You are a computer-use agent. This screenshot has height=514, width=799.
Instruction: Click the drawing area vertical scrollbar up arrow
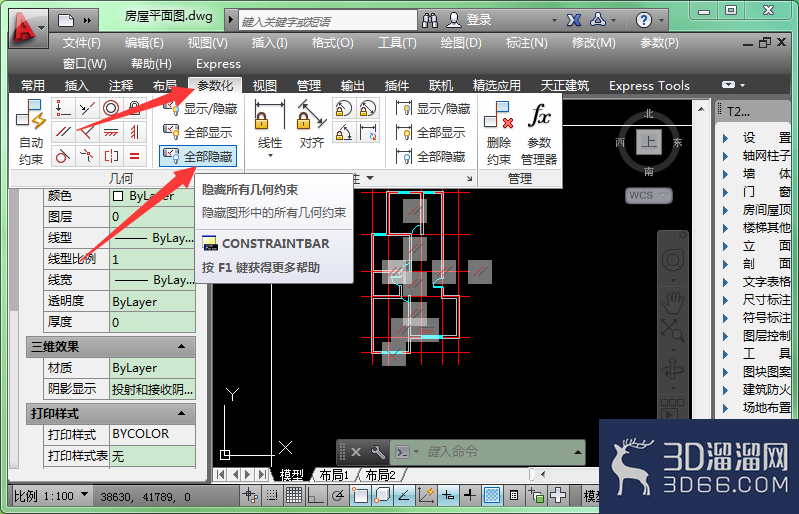(701, 109)
